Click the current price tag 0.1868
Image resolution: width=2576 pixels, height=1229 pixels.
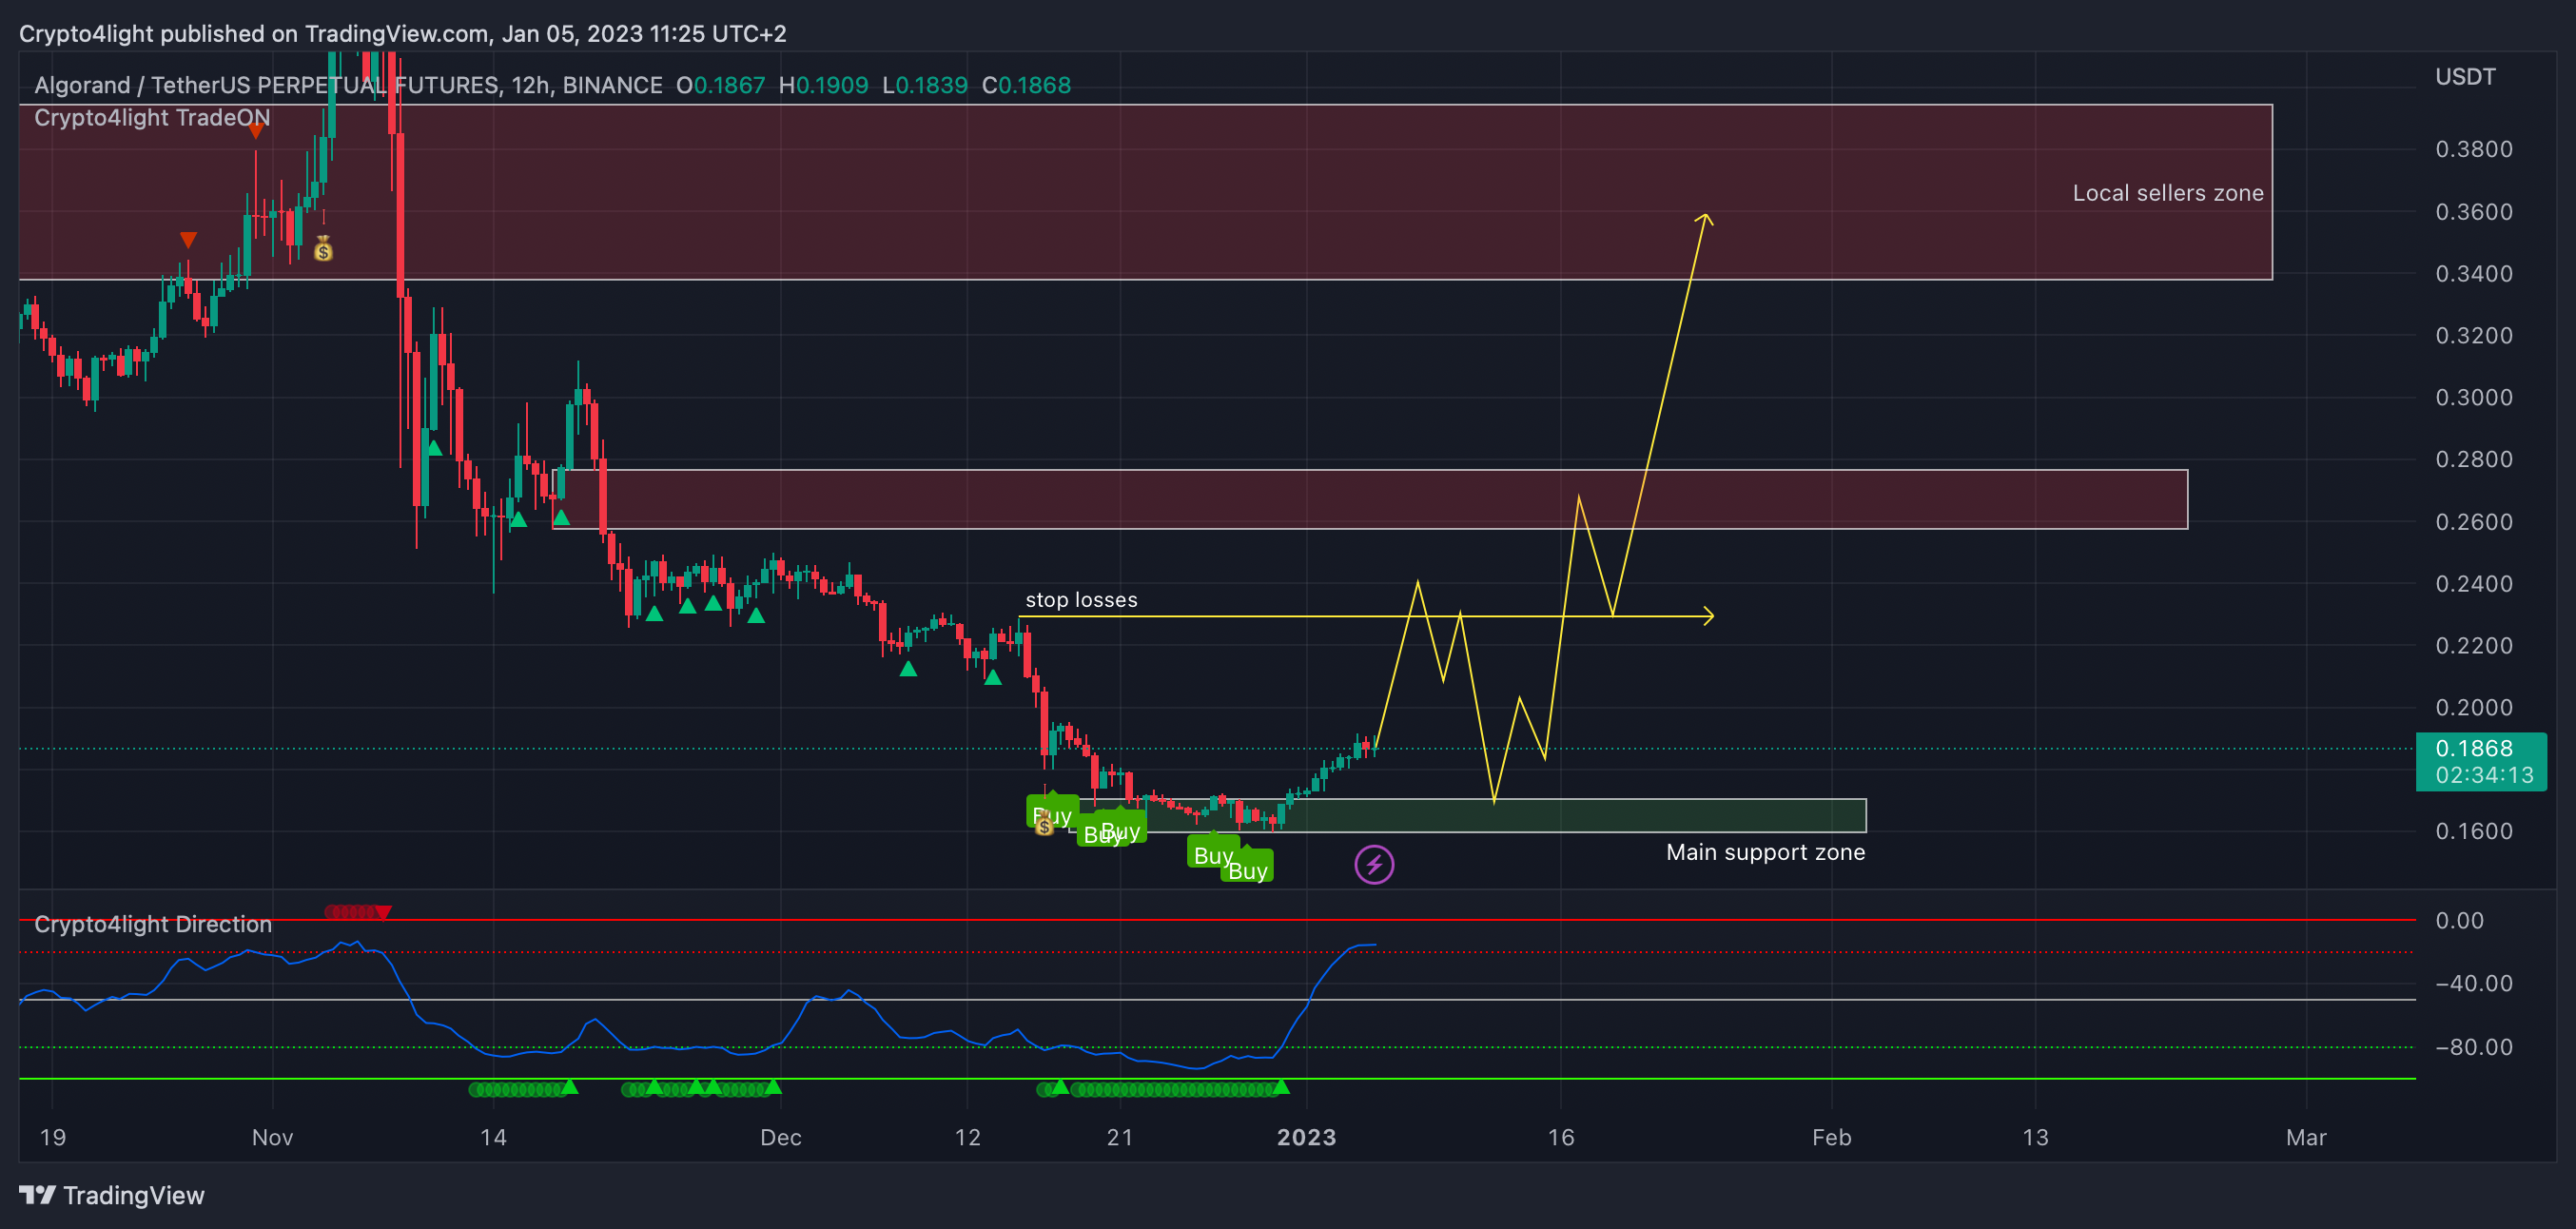click(2480, 762)
